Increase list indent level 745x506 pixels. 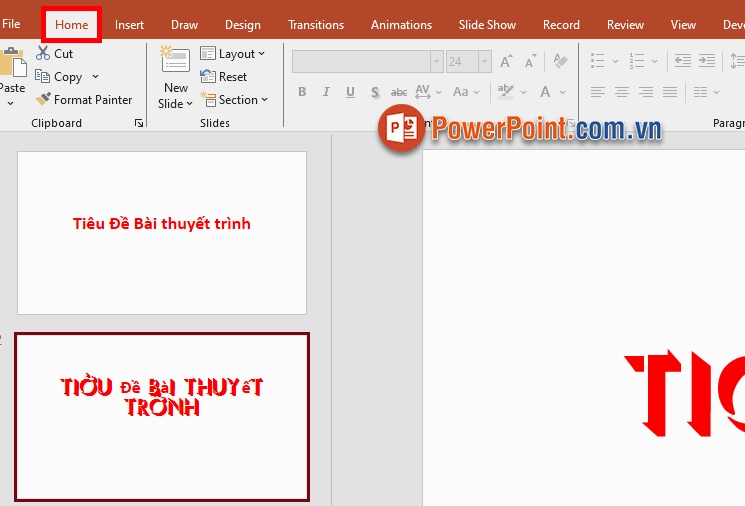[x=707, y=61]
